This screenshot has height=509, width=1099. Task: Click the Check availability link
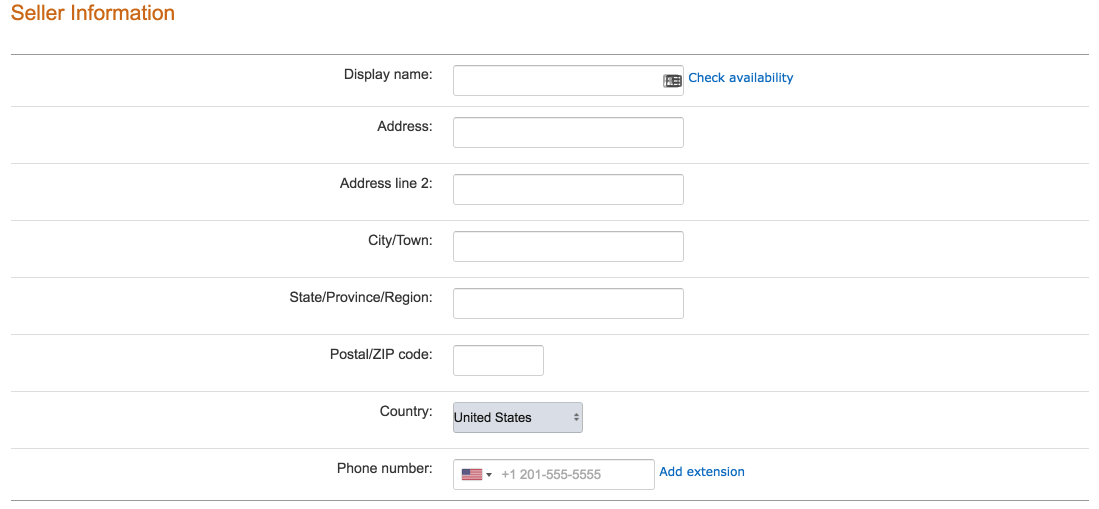[x=741, y=78]
